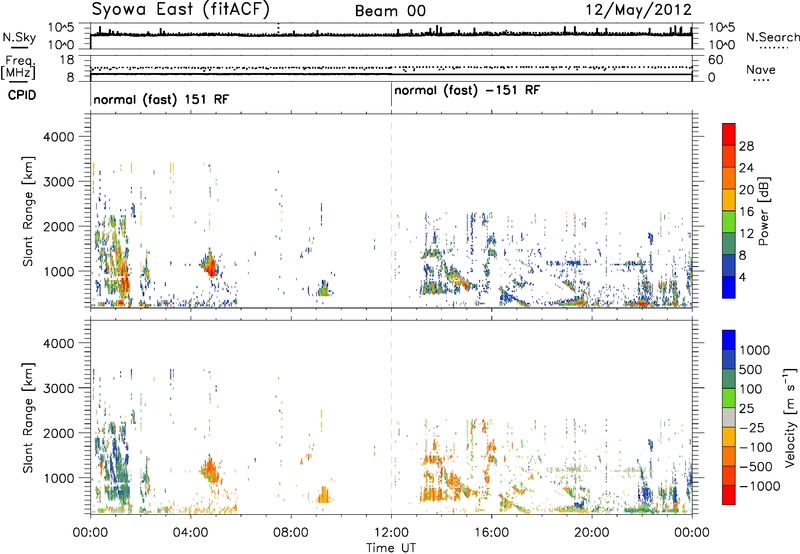
Task: Click the '1000' velocity colorbar value
Action: point(754,350)
